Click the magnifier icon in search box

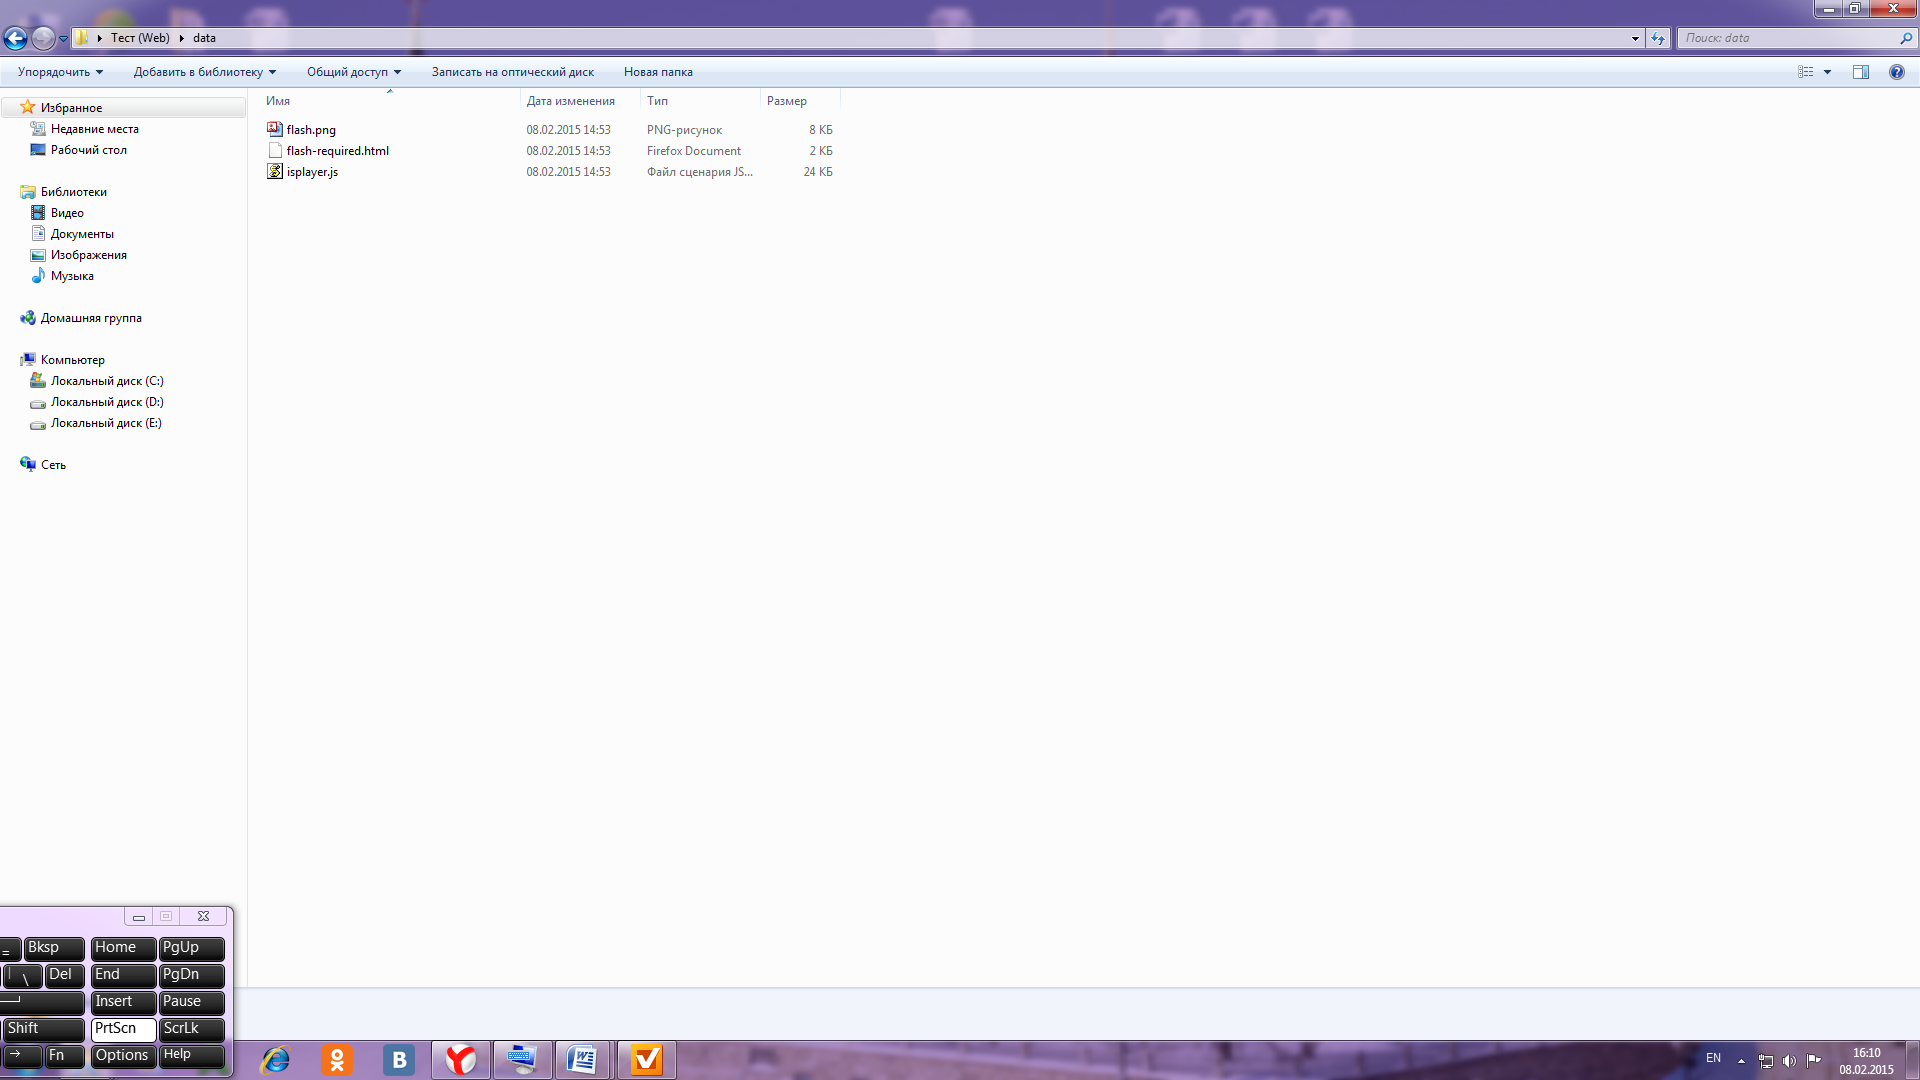[1906, 38]
